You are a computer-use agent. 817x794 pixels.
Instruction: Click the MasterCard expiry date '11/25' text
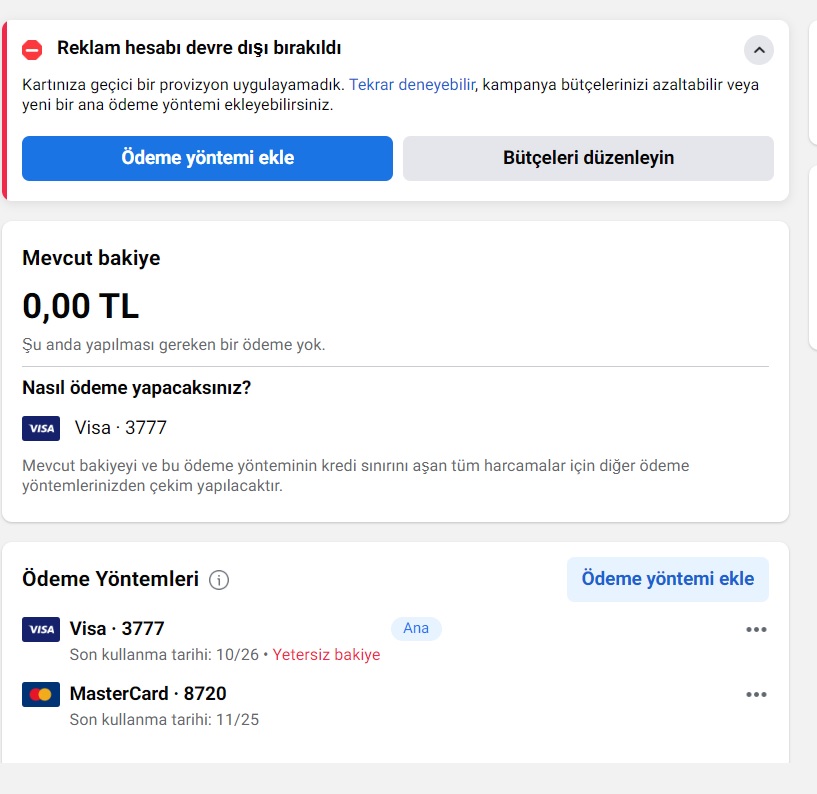tap(237, 719)
